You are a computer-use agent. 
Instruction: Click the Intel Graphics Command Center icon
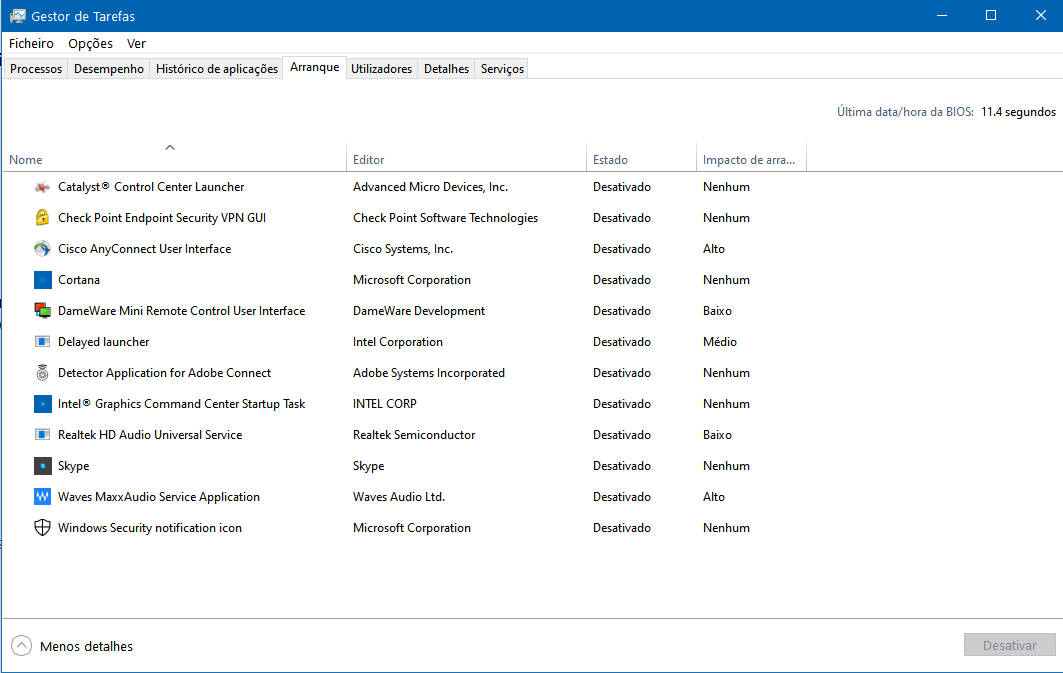(43, 404)
